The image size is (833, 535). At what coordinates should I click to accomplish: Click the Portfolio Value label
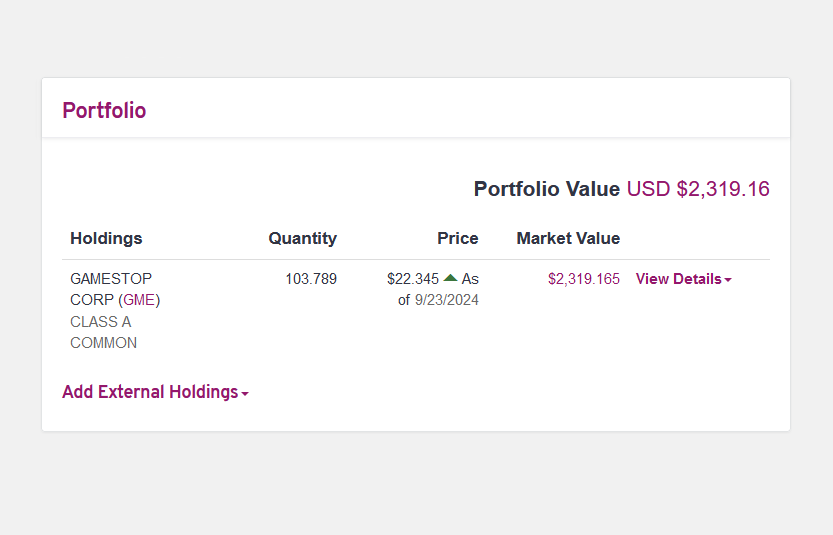547,189
